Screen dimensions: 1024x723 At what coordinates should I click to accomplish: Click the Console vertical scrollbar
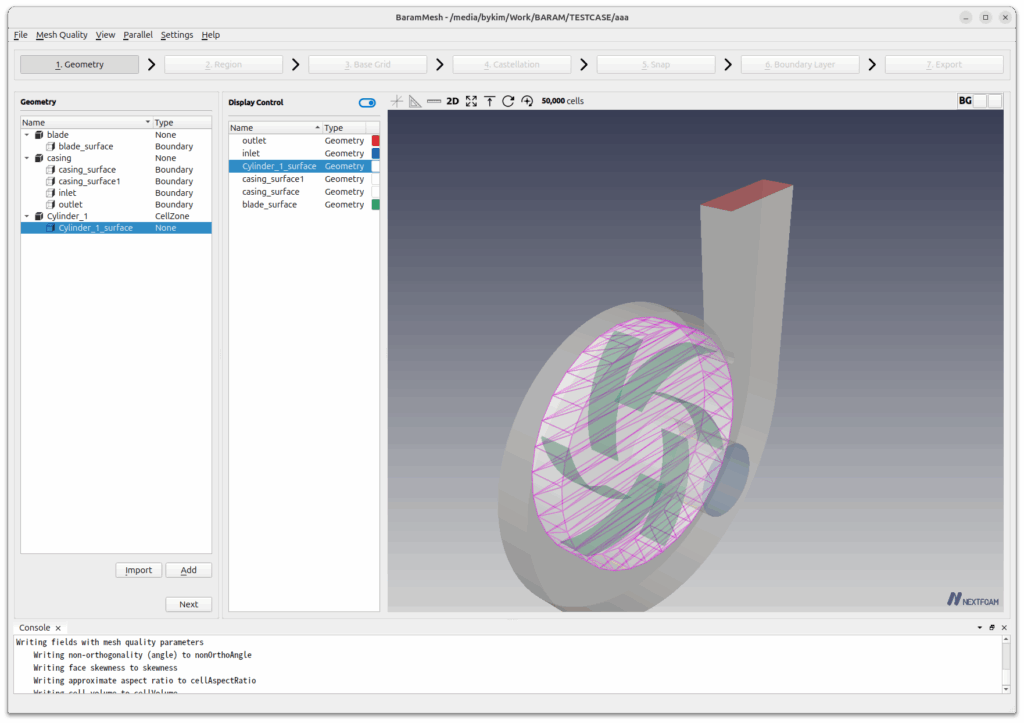(1006, 664)
